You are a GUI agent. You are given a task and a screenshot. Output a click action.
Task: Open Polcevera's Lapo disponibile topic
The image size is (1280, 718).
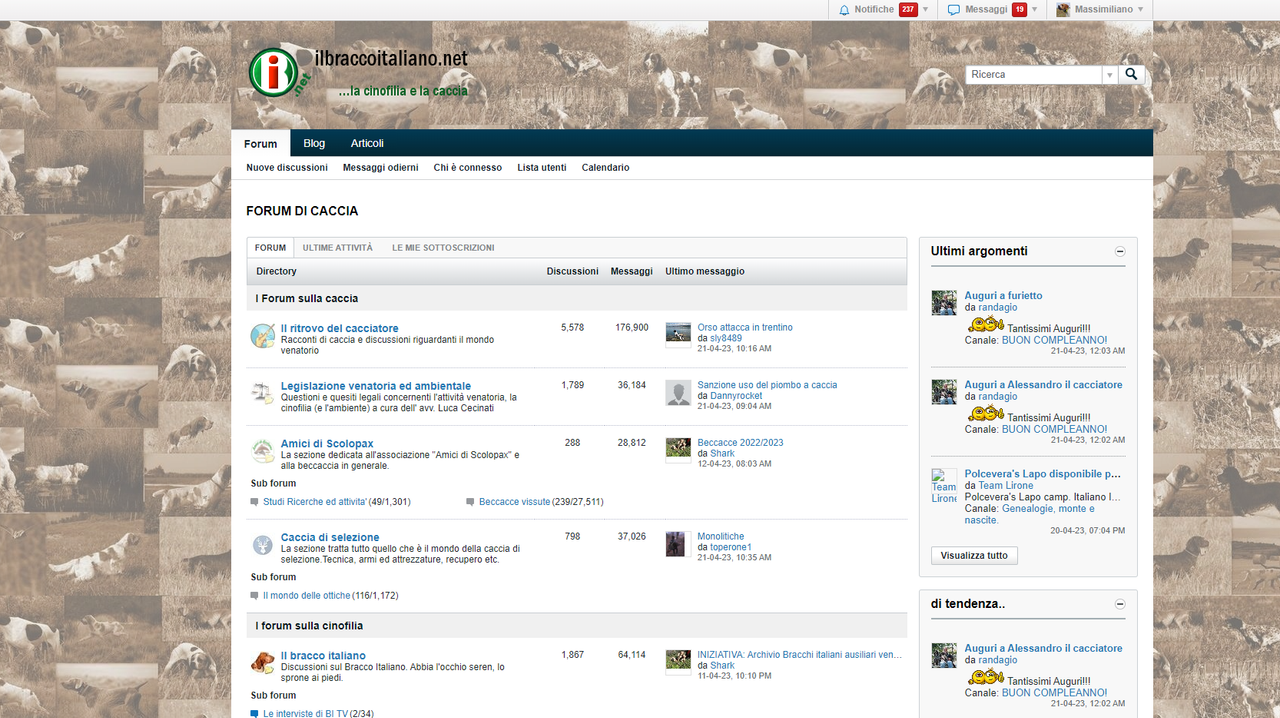click(1043, 474)
